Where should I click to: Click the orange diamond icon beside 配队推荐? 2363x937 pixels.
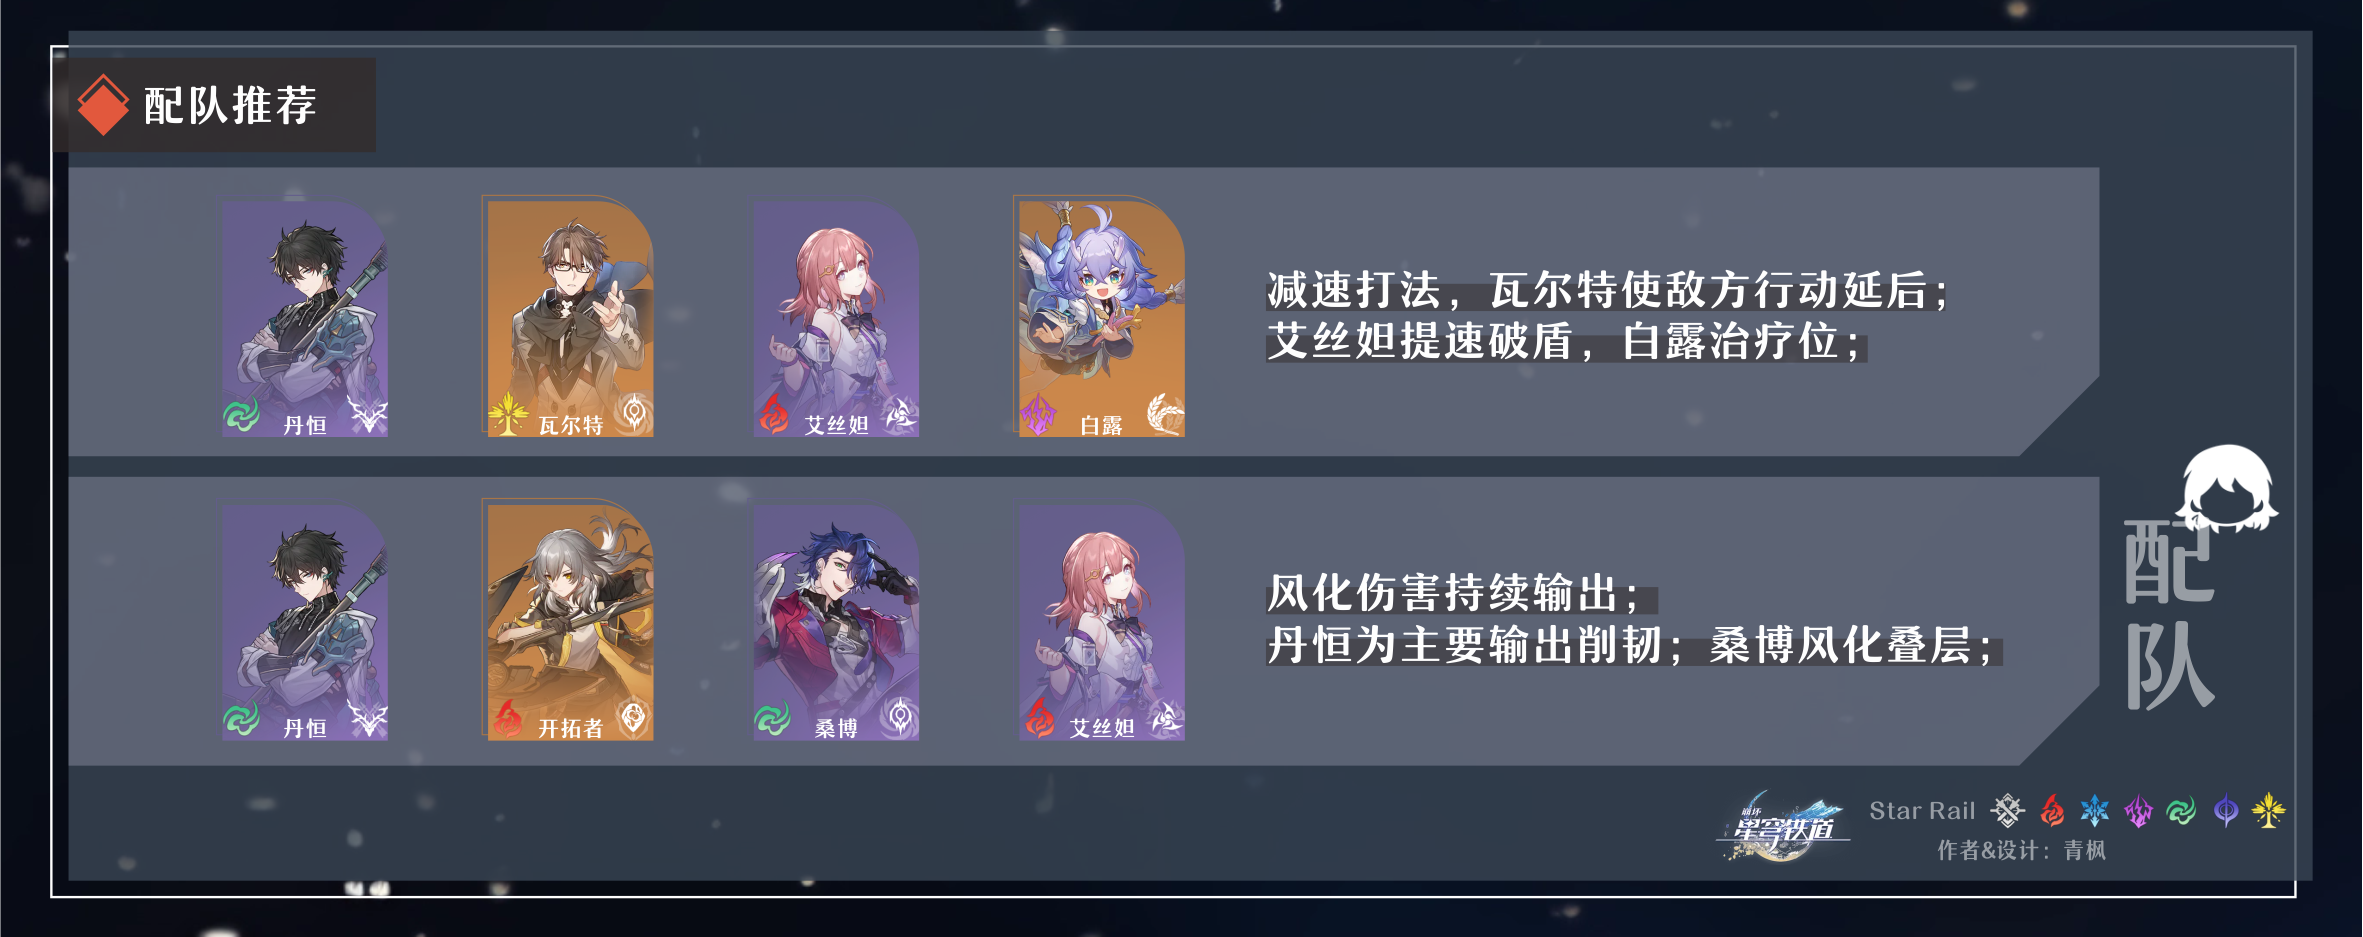click(x=103, y=105)
